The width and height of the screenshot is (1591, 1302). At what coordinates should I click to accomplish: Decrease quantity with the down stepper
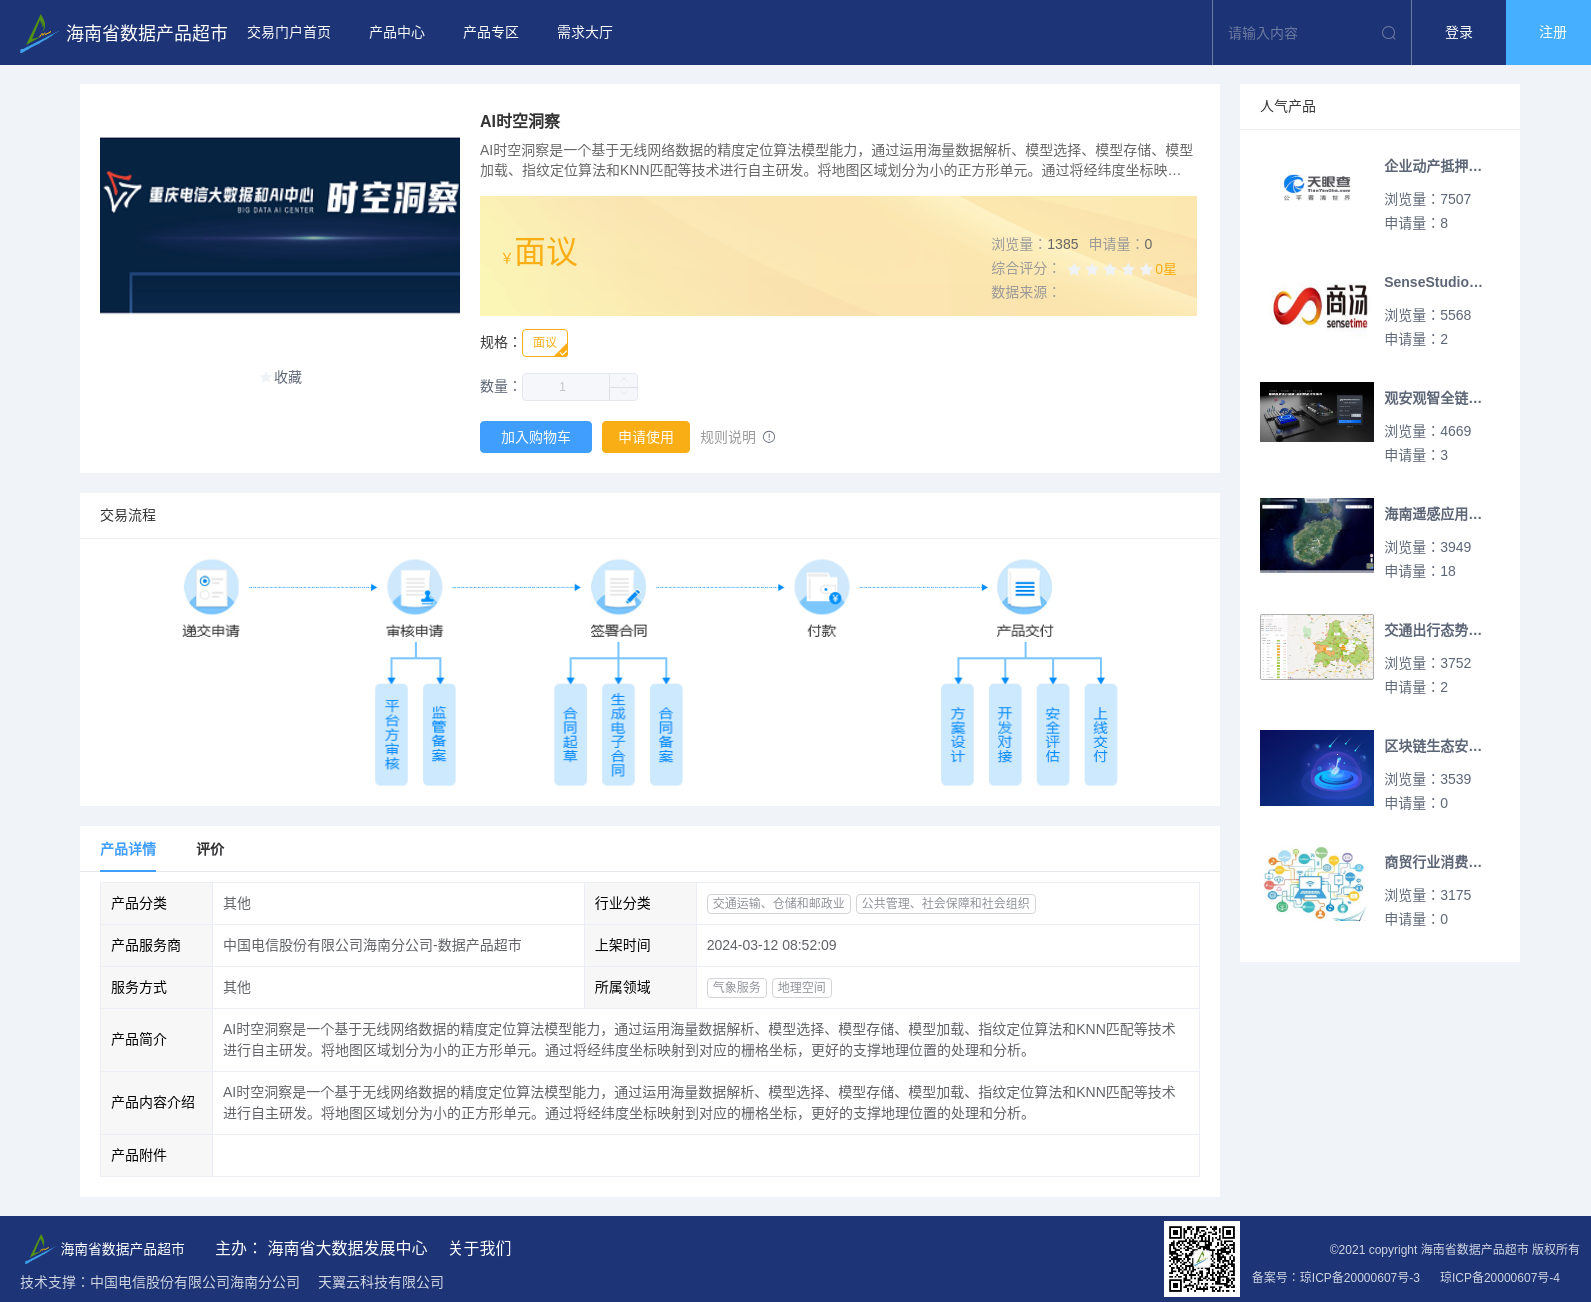coord(624,394)
